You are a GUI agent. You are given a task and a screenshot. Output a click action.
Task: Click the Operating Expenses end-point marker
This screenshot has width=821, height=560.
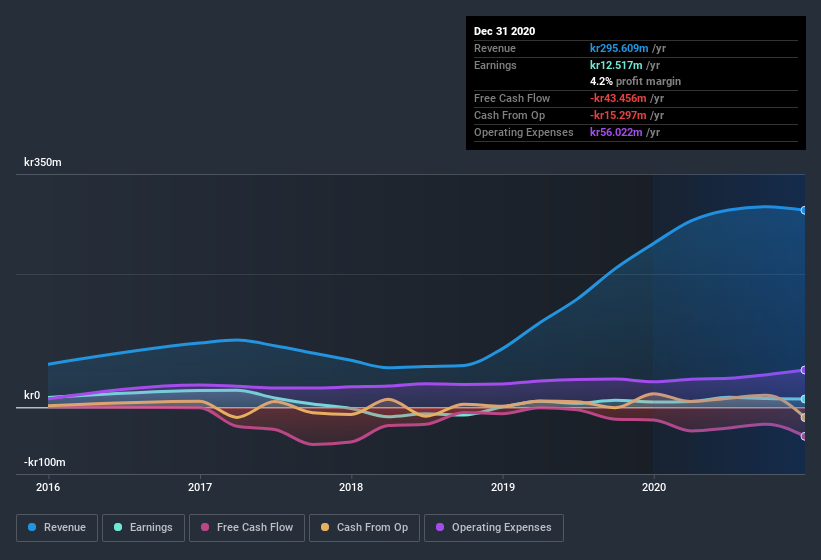pyautogui.click(x=804, y=370)
